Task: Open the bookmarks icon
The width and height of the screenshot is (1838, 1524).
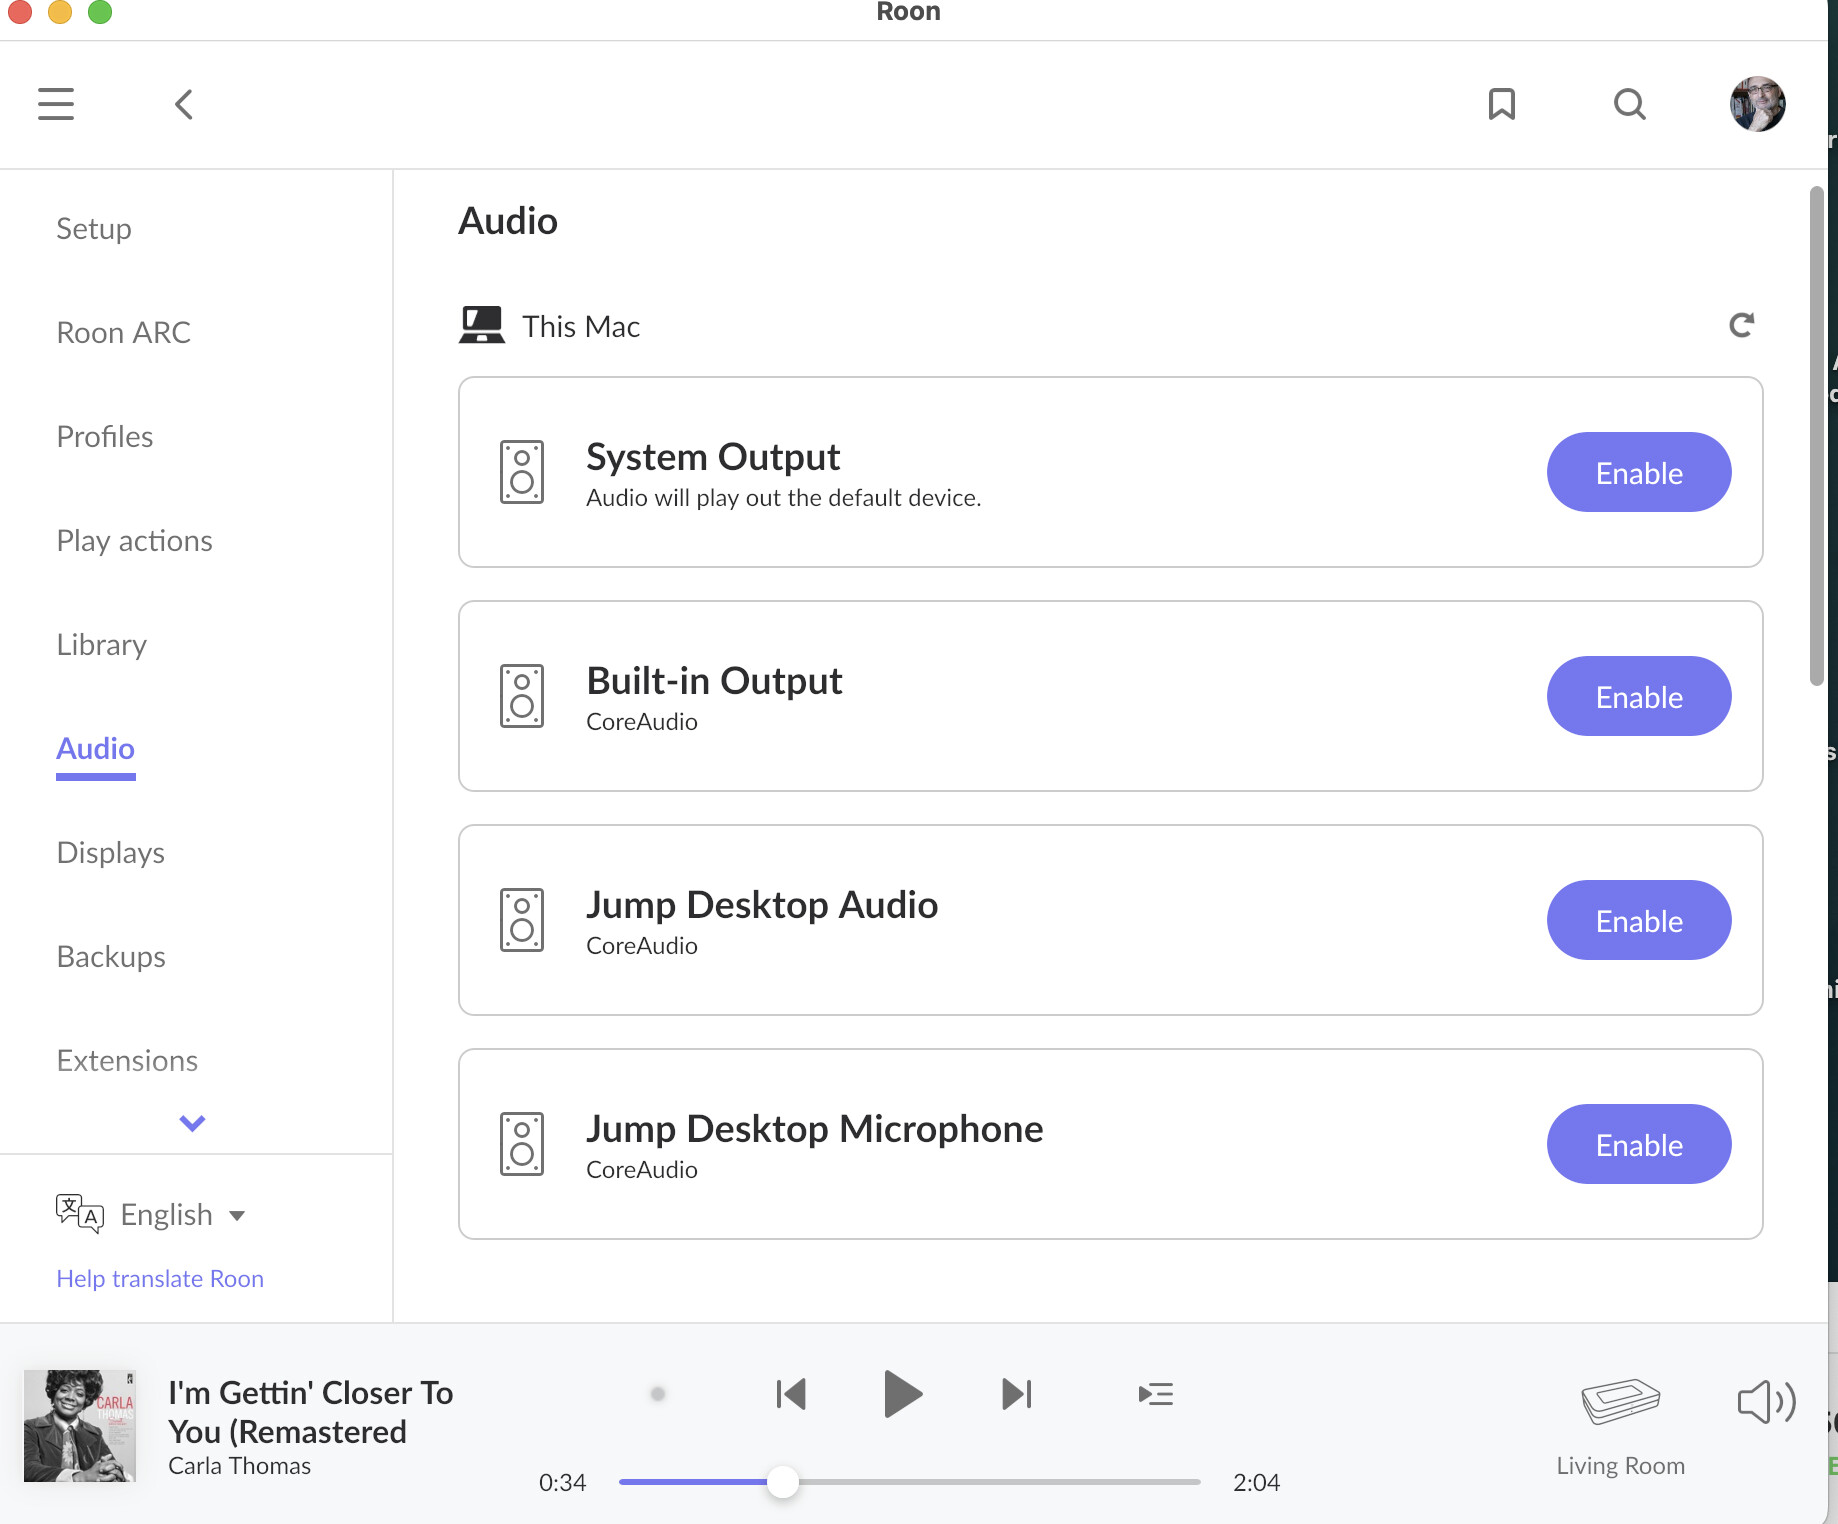Action: (1501, 104)
